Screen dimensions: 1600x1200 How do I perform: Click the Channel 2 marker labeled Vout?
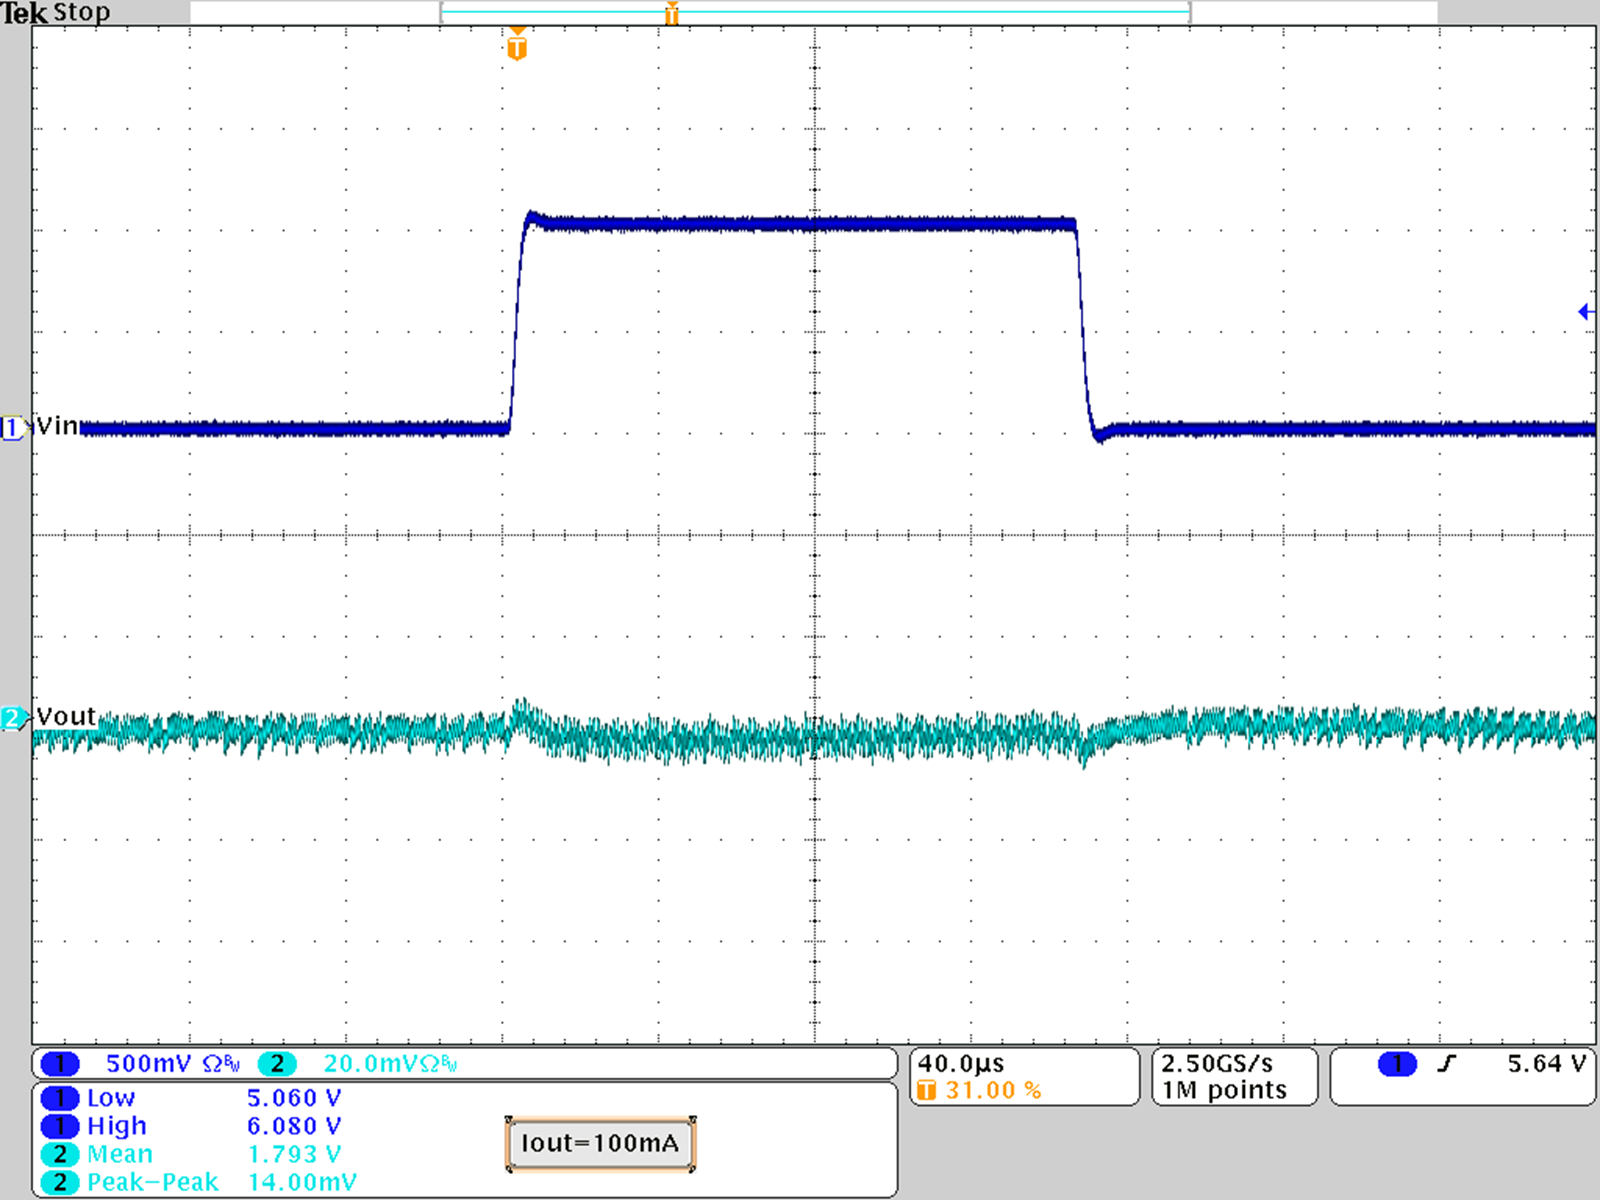[x=12, y=716]
